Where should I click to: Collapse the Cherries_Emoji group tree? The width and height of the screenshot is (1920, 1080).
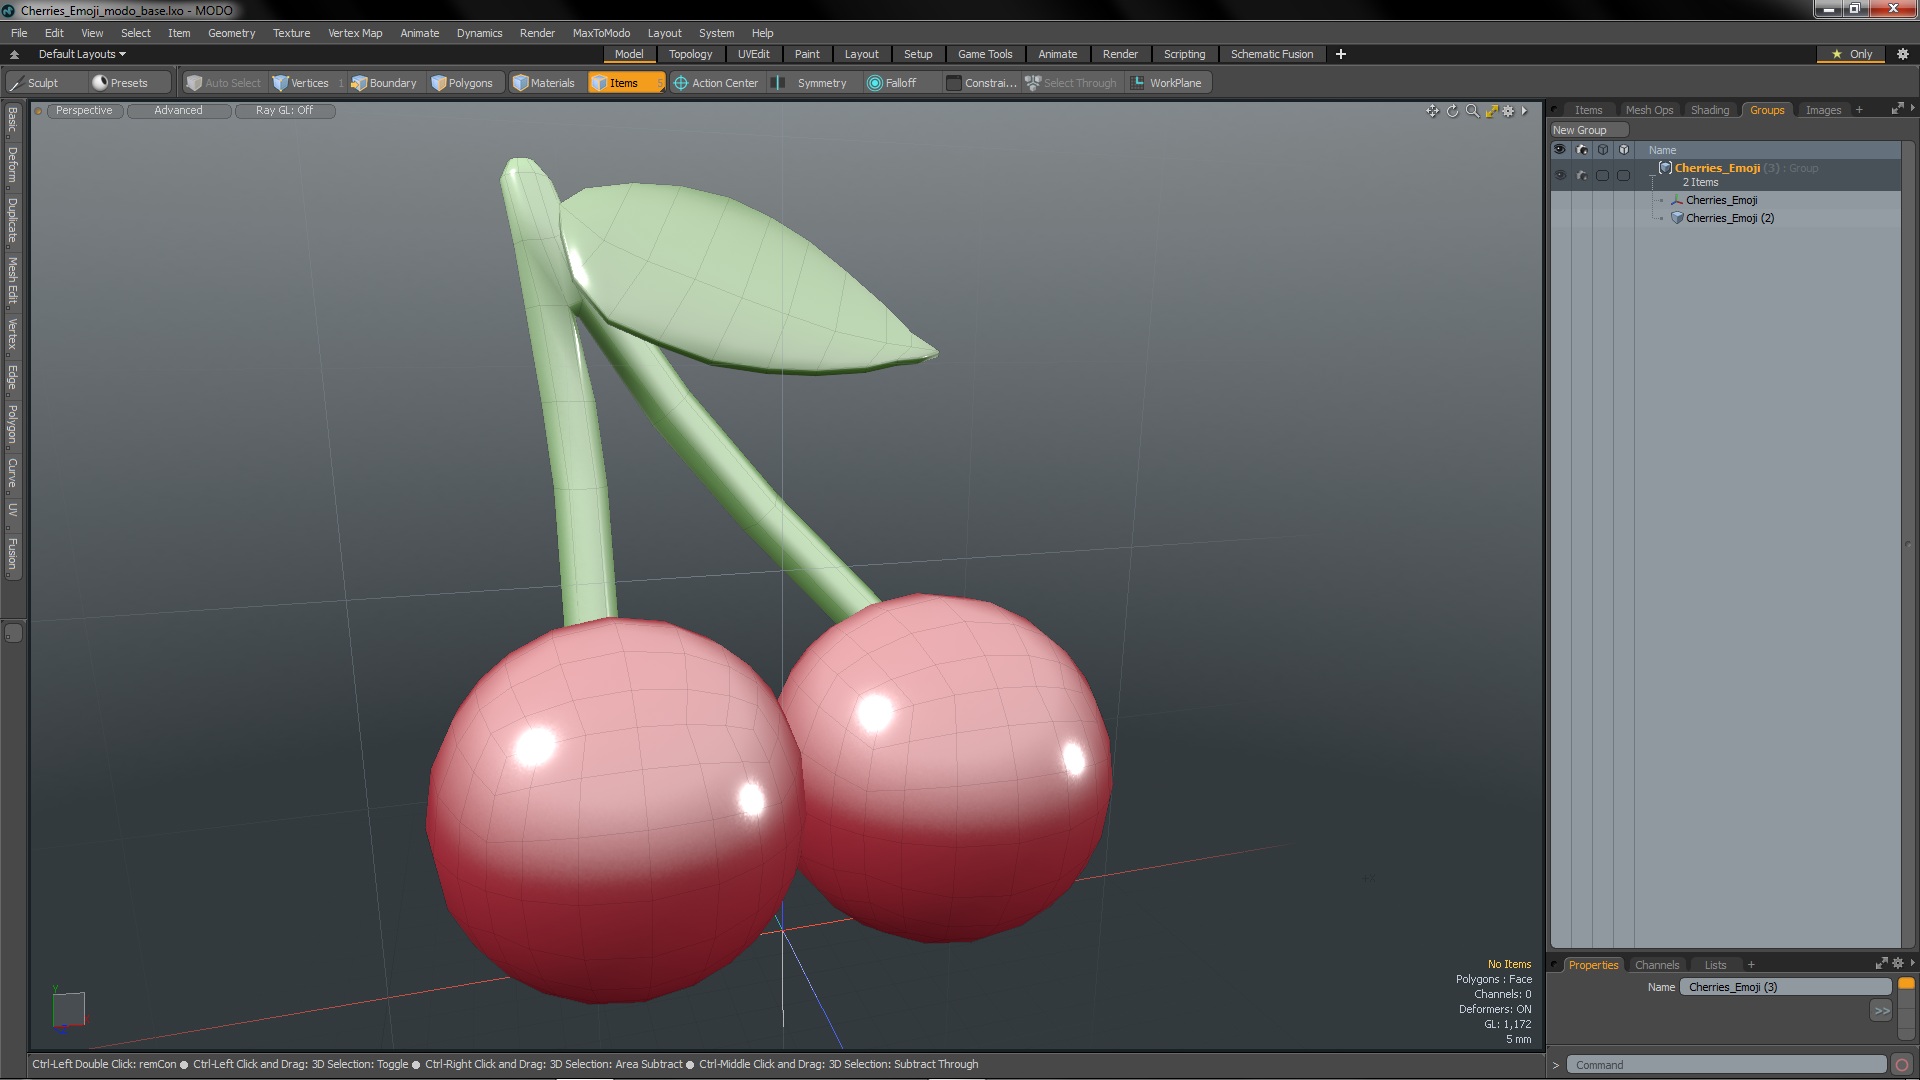coord(1652,176)
